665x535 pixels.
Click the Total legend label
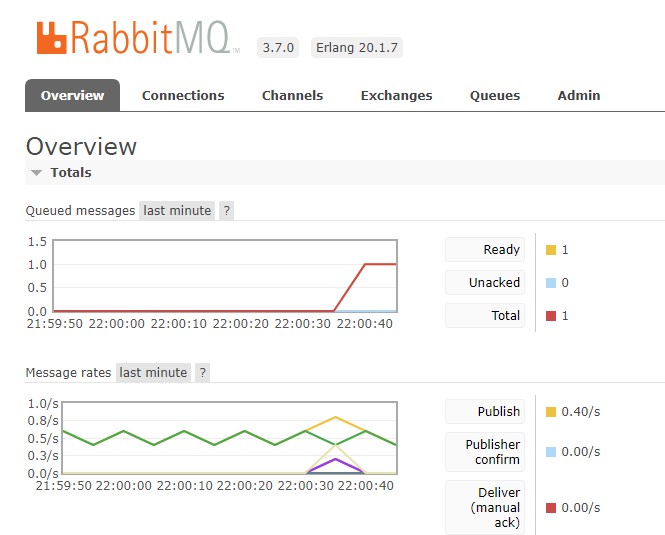tap(485, 316)
